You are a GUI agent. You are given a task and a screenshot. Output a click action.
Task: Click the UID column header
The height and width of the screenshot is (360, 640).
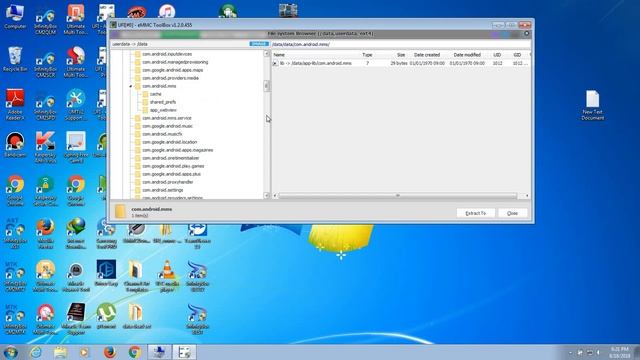497,55
